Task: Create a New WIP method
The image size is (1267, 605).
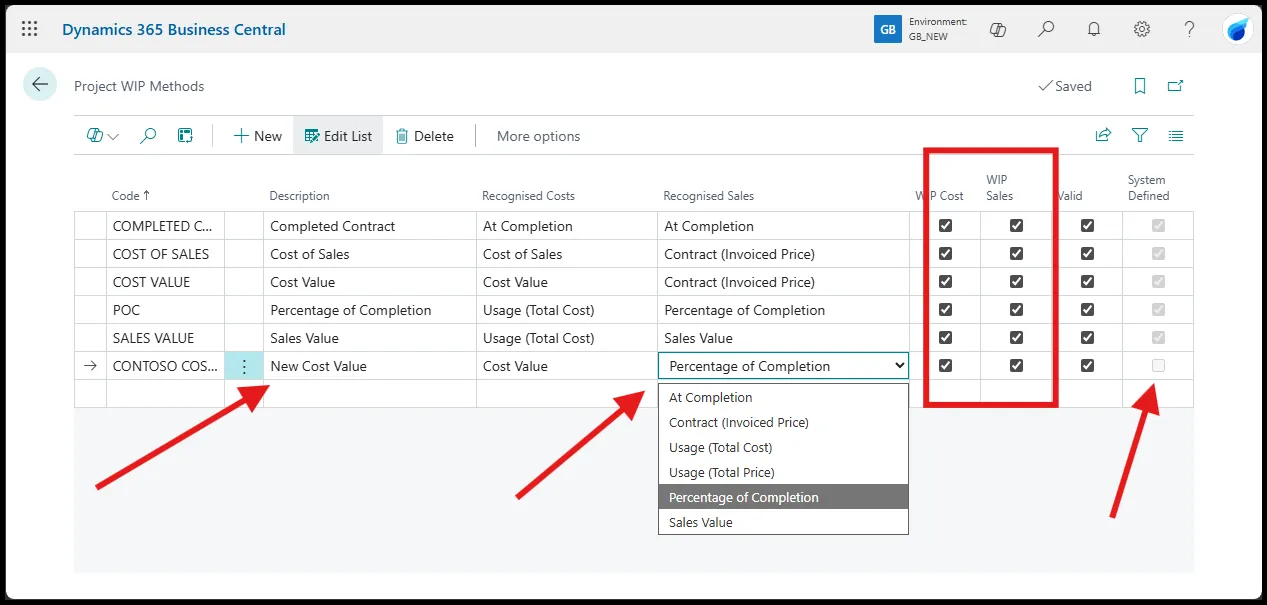Action: tap(258, 136)
